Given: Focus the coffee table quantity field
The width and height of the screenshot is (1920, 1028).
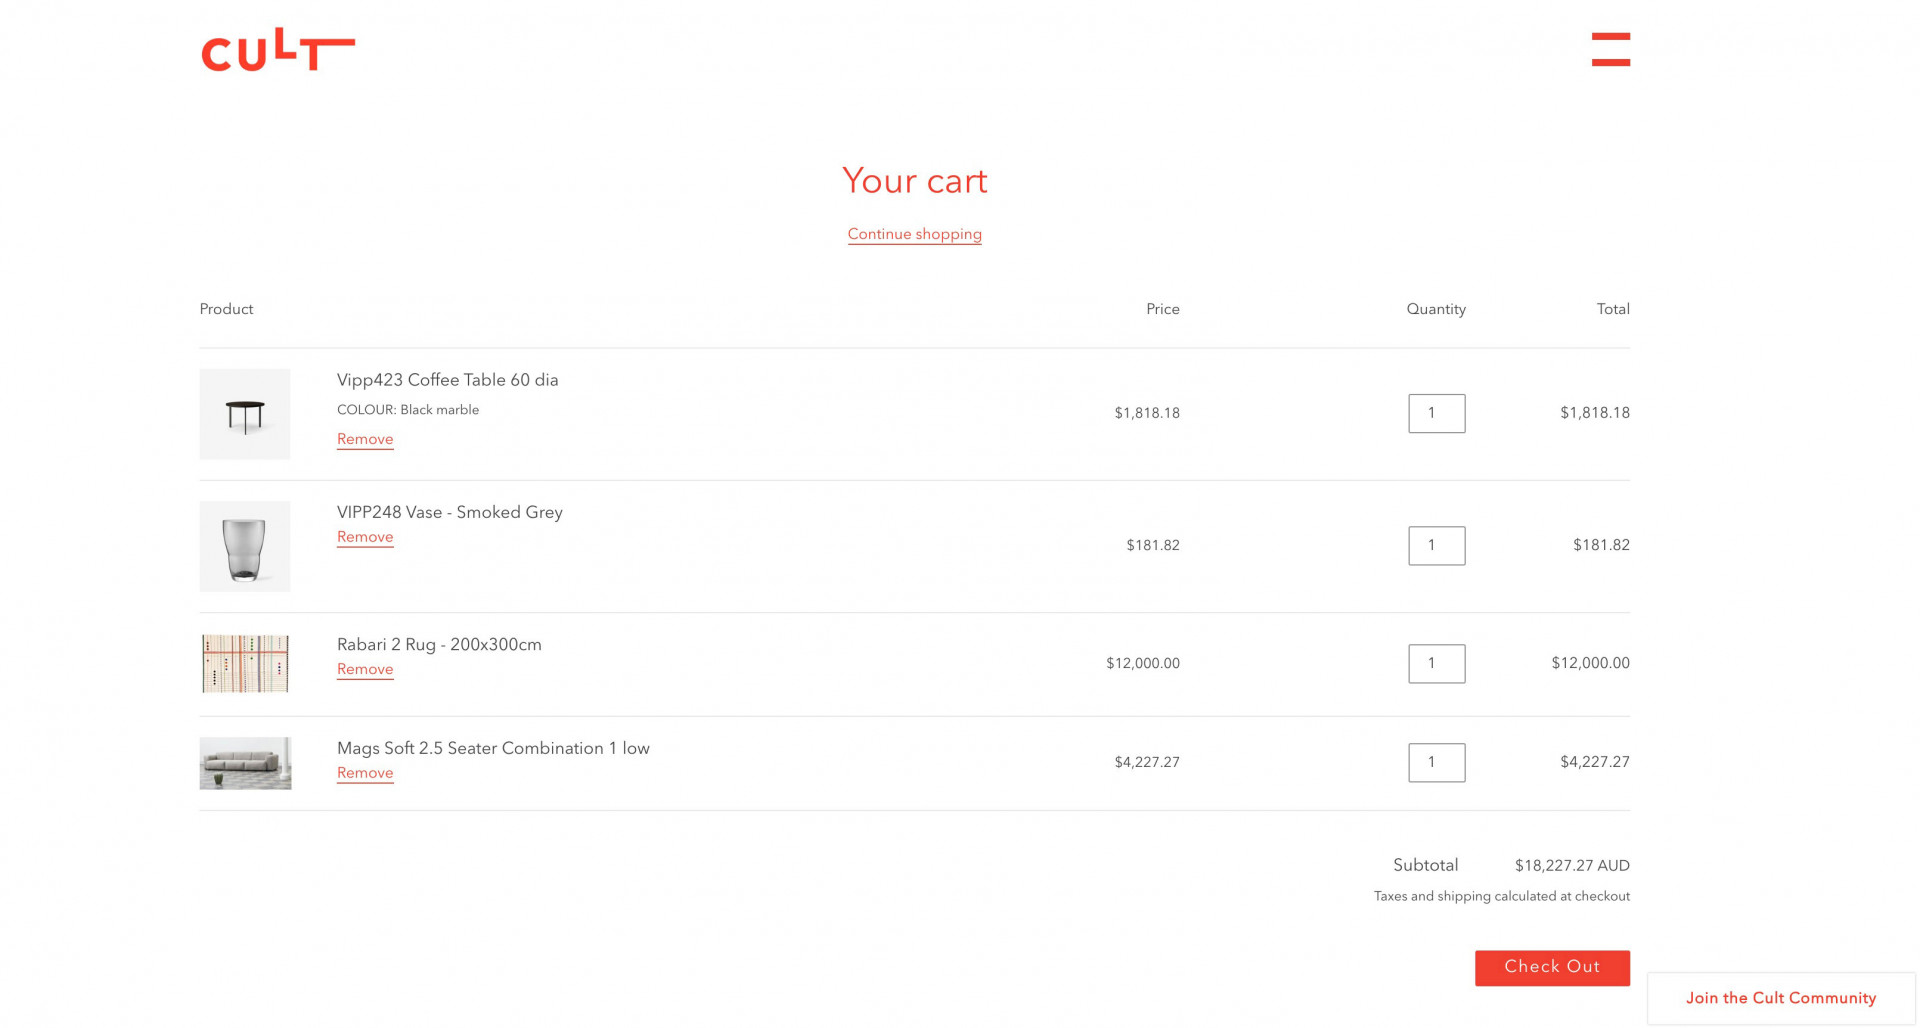Looking at the screenshot, I should pyautogui.click(x=1436, y=413).
